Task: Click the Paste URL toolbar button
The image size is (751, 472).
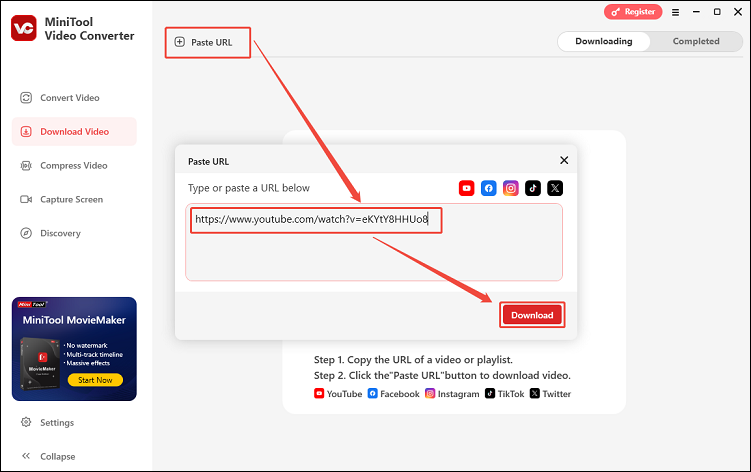Action: tap(204, 42)
